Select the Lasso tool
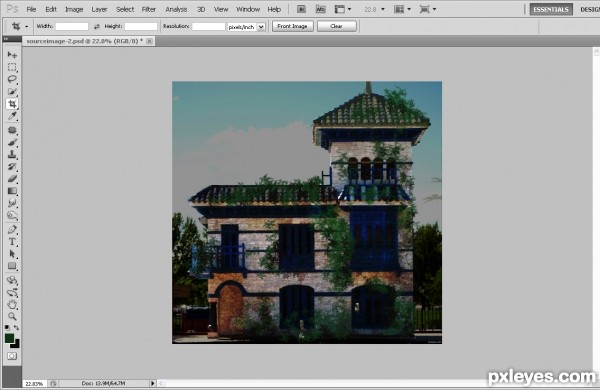This screenshot has height=390, width=600. pos(12,79)
